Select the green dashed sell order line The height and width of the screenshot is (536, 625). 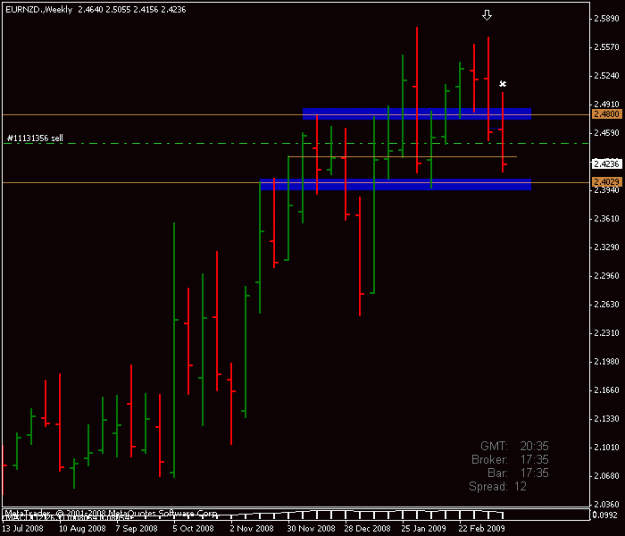click(295, 143)
